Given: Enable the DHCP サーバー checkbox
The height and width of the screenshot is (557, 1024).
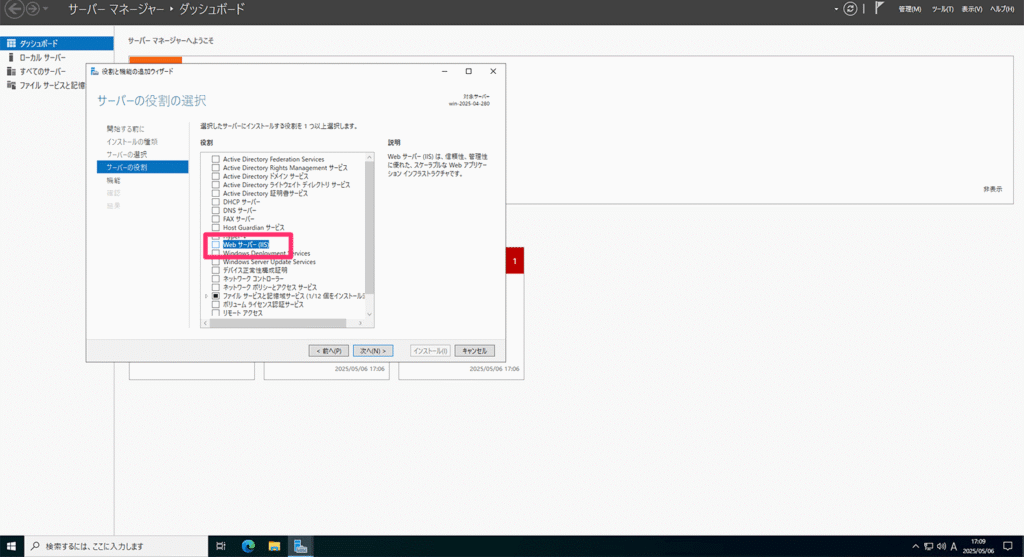Looking at the screenshot, I should point(215,202).
